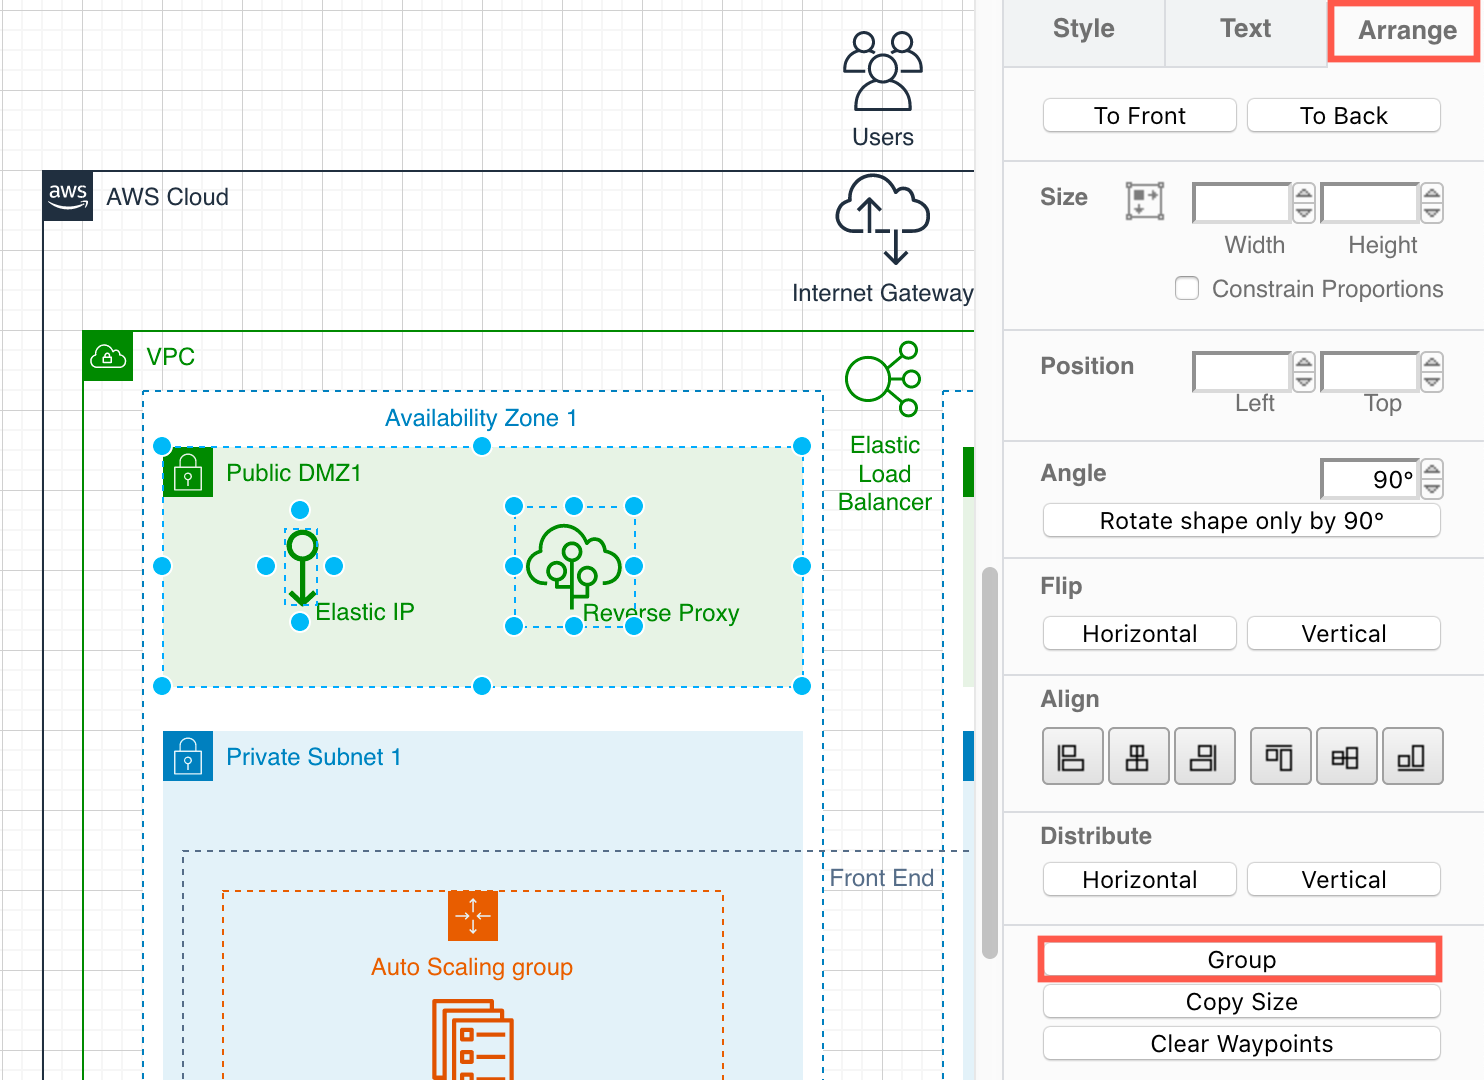The height and width of the screenshot is (1080, 1484).
Task: Click the align left edges icon
Action: click(x=1072, y=756)
